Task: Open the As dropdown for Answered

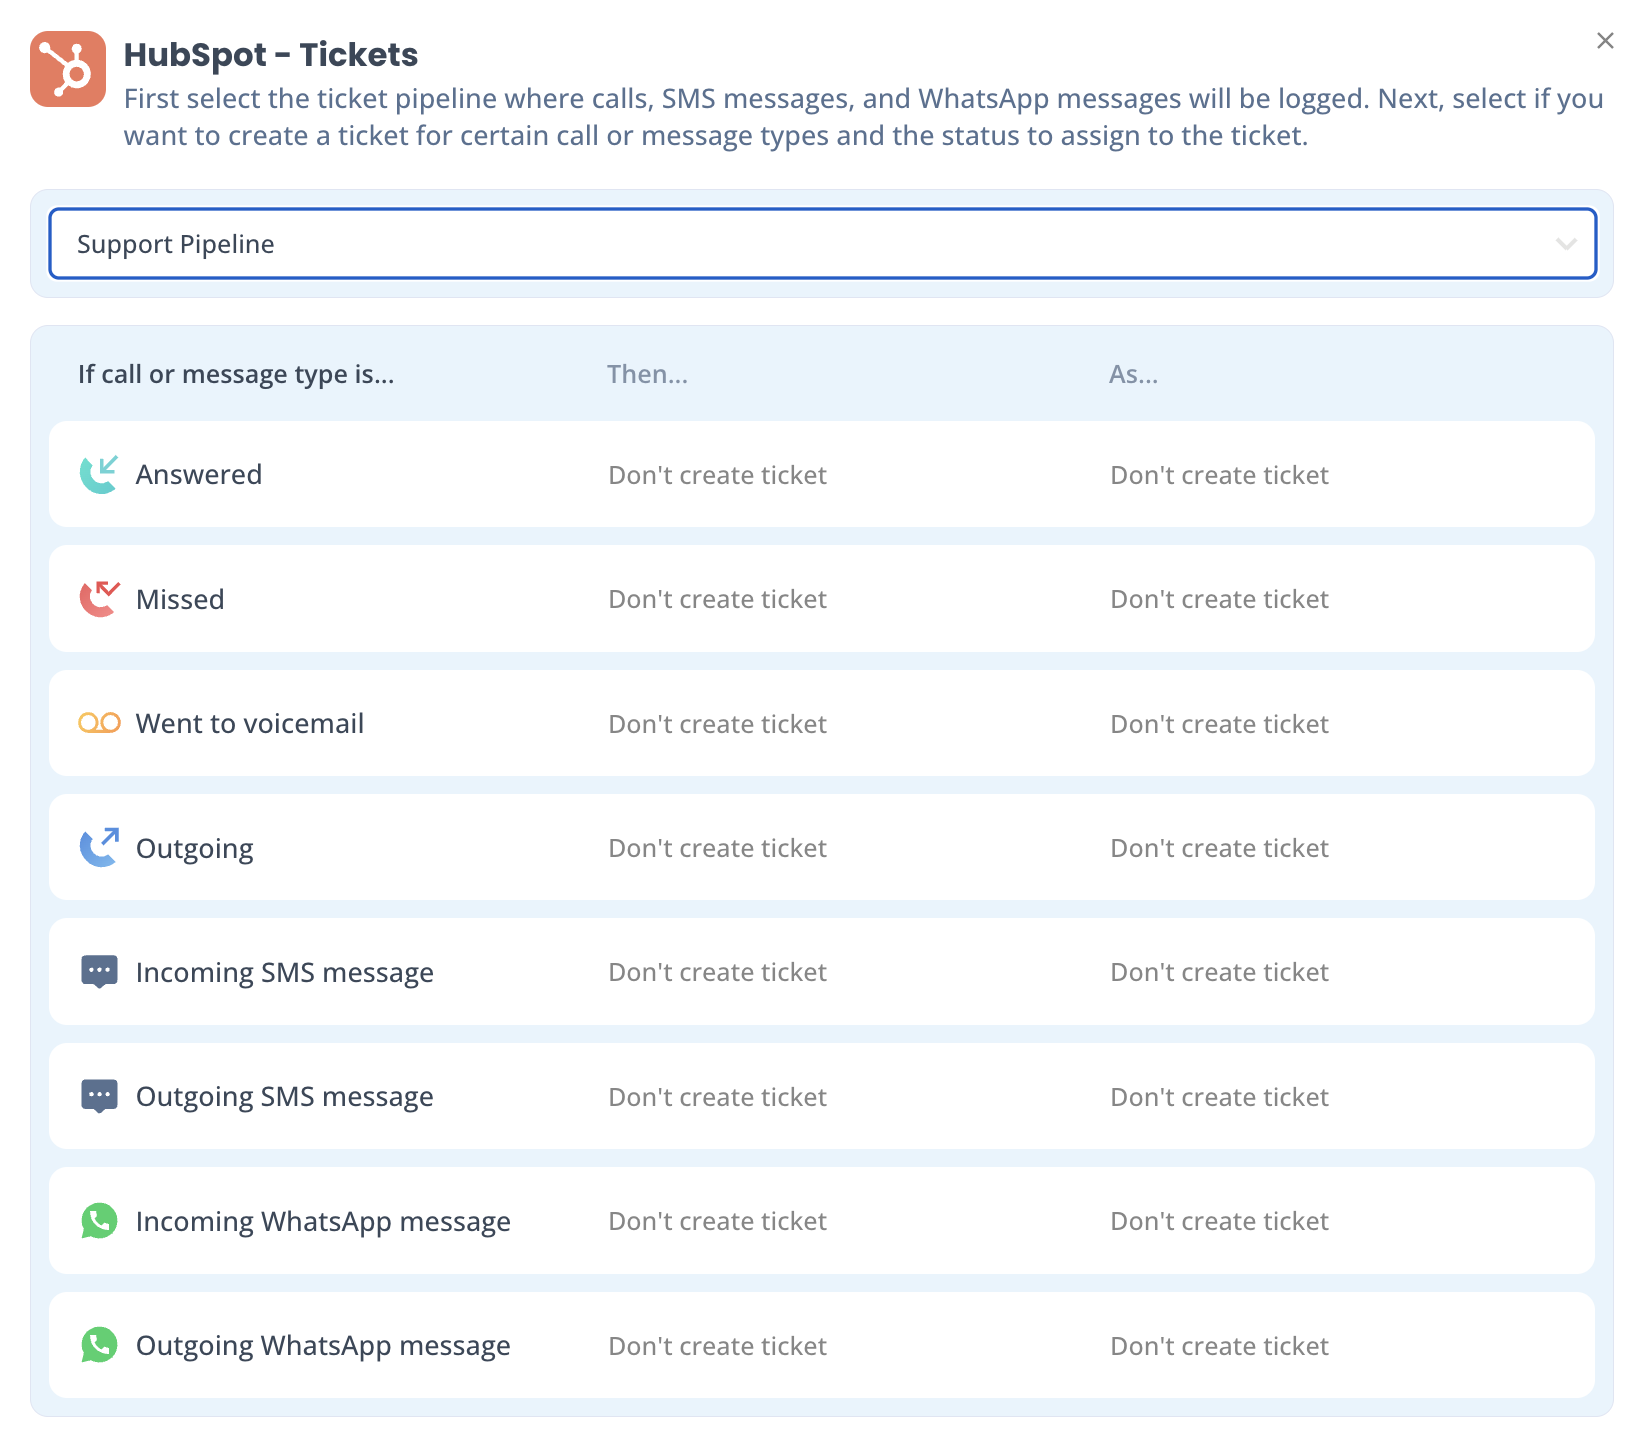Action: click(1220, 475)
